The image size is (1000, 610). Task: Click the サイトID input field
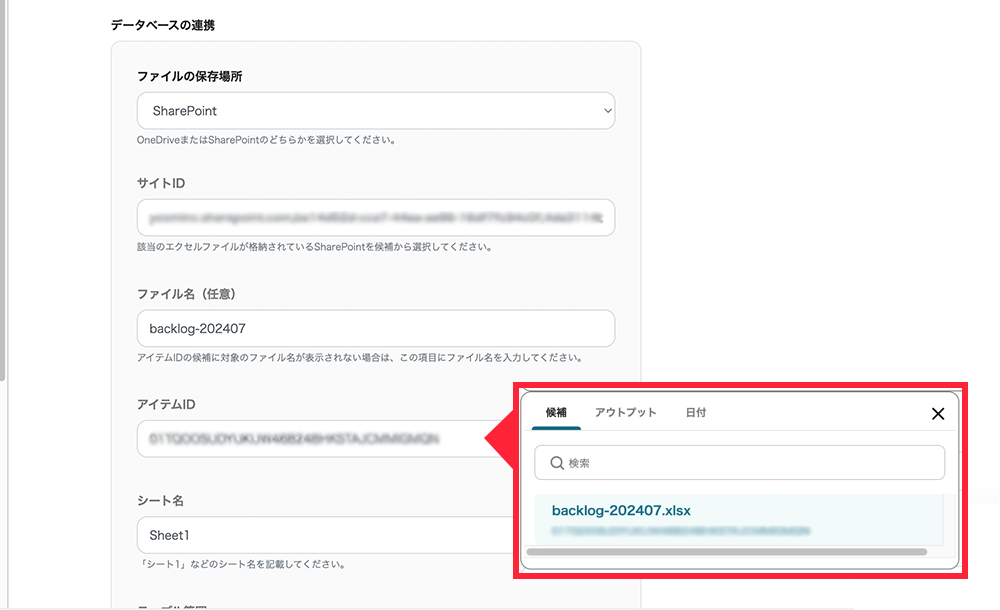[x=376, y=218]
